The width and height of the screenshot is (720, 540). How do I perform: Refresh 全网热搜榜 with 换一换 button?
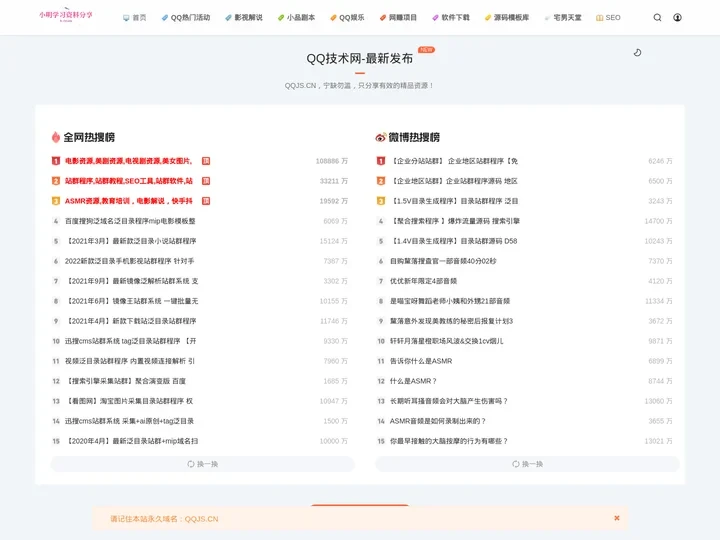(x=202, y=464)
